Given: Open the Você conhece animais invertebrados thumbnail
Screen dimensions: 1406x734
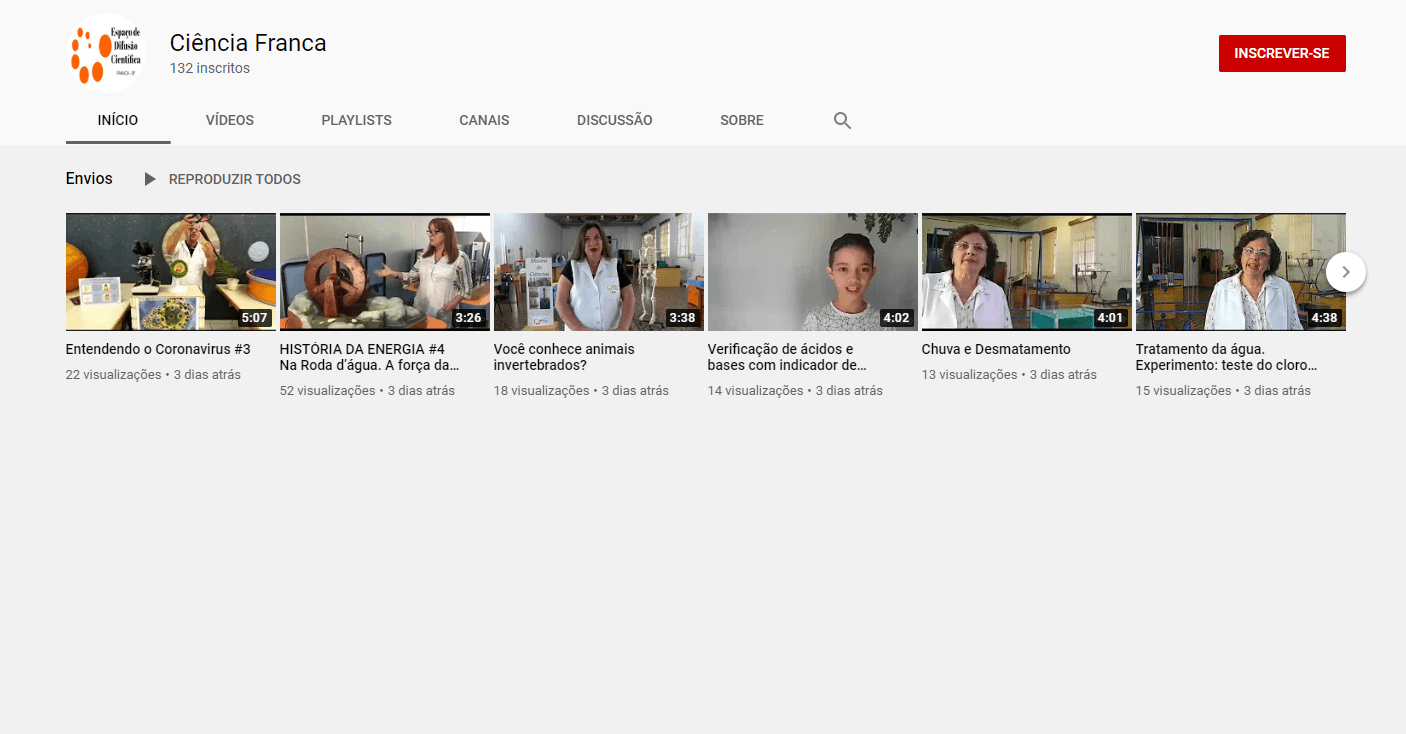Looking at the screenshot, I should (x=598, y=271).
